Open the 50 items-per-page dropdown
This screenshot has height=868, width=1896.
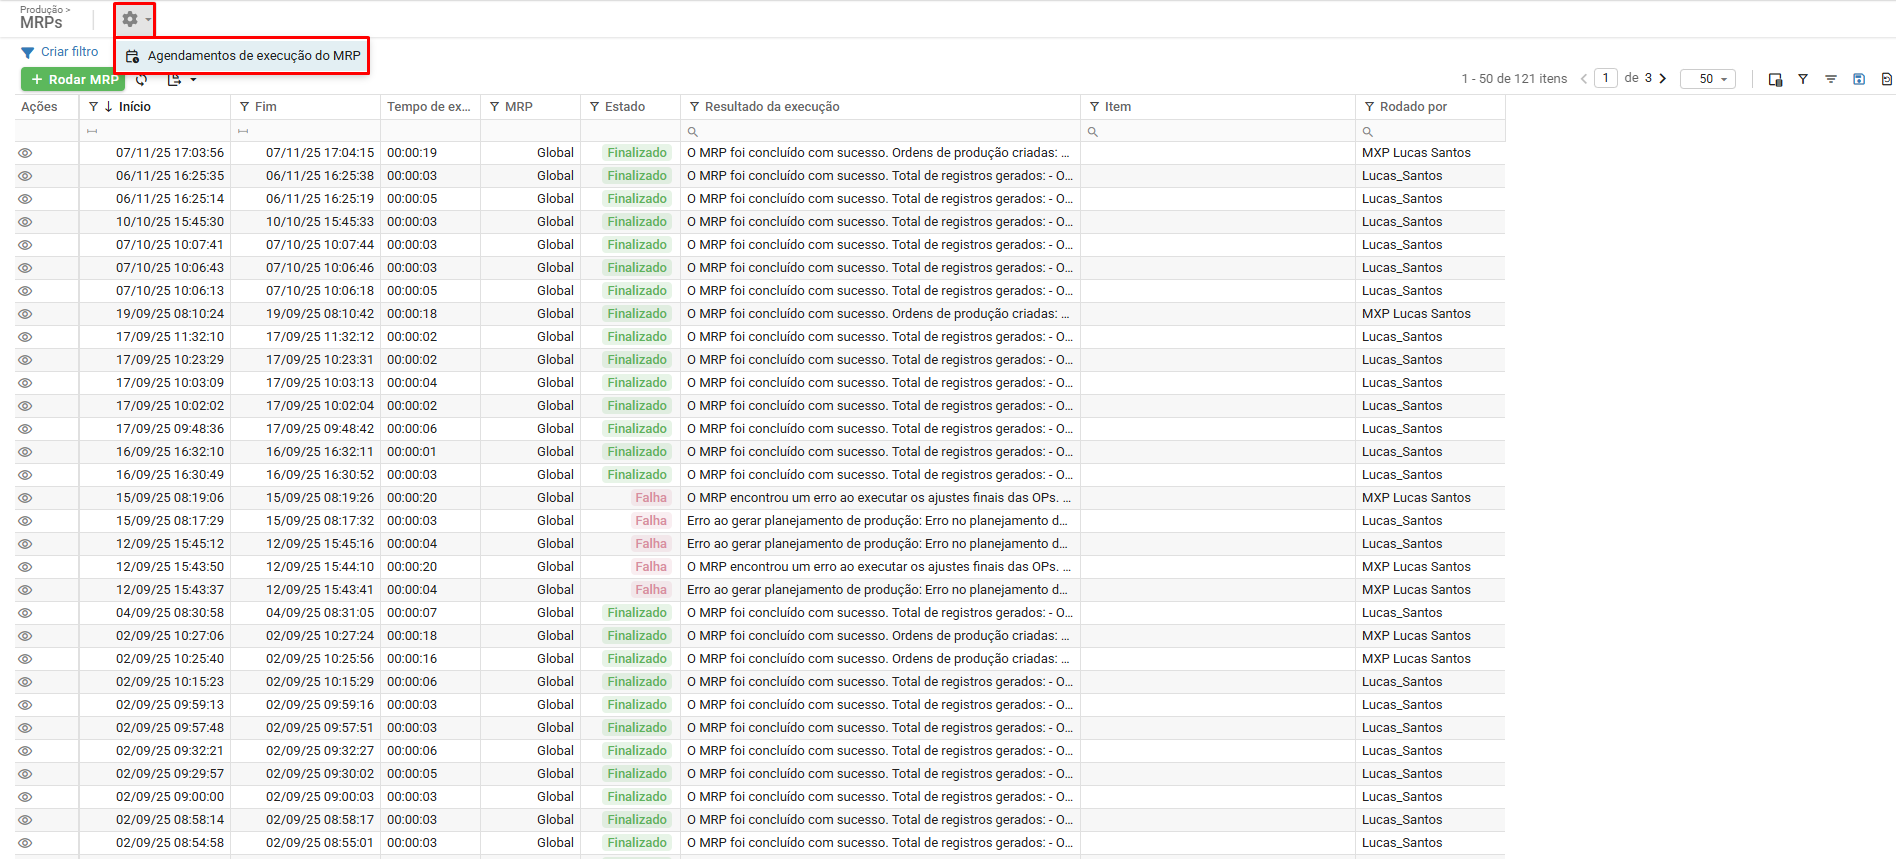tap(1708, 79)
